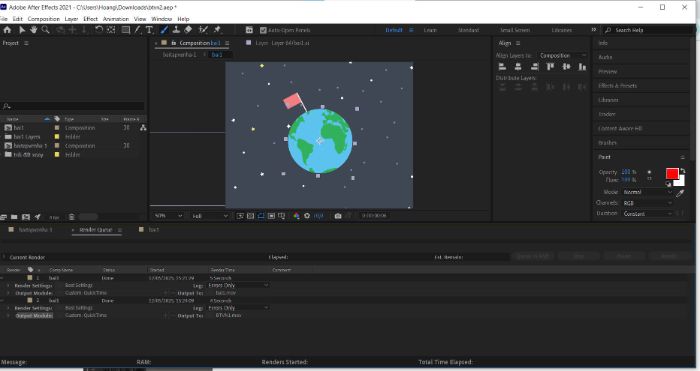Select the Rectangle shape tool
Viewport: 700px width, 371px height.
point(126,30)
